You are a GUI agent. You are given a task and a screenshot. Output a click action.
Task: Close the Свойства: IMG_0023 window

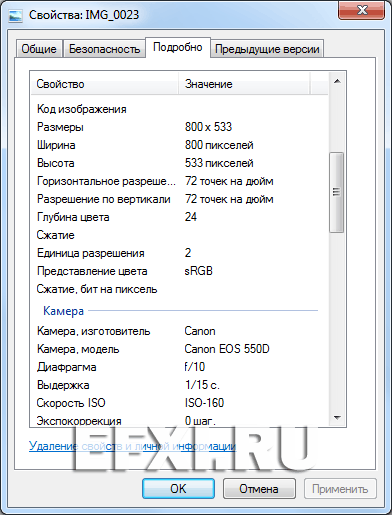[x=362, y=10]
